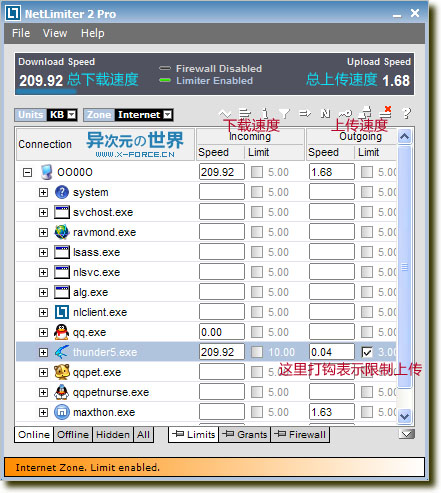Enable qq.exe incoming limit checkbox
The image size is (441, 493).
[257, 332]
